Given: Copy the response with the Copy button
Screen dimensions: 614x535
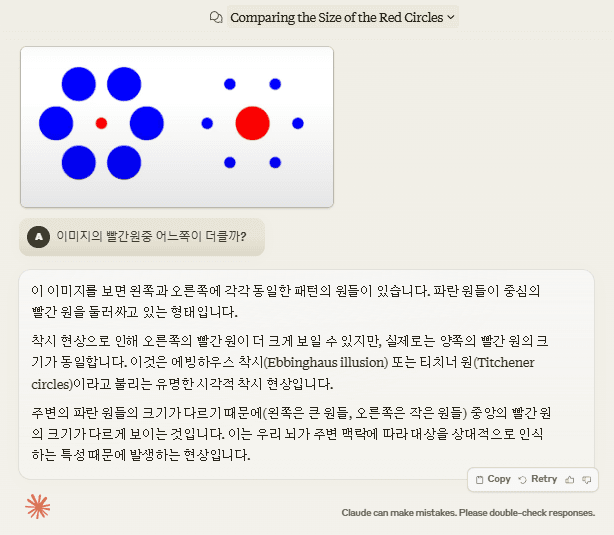Looking at the screenshot, I should [493, 479].
